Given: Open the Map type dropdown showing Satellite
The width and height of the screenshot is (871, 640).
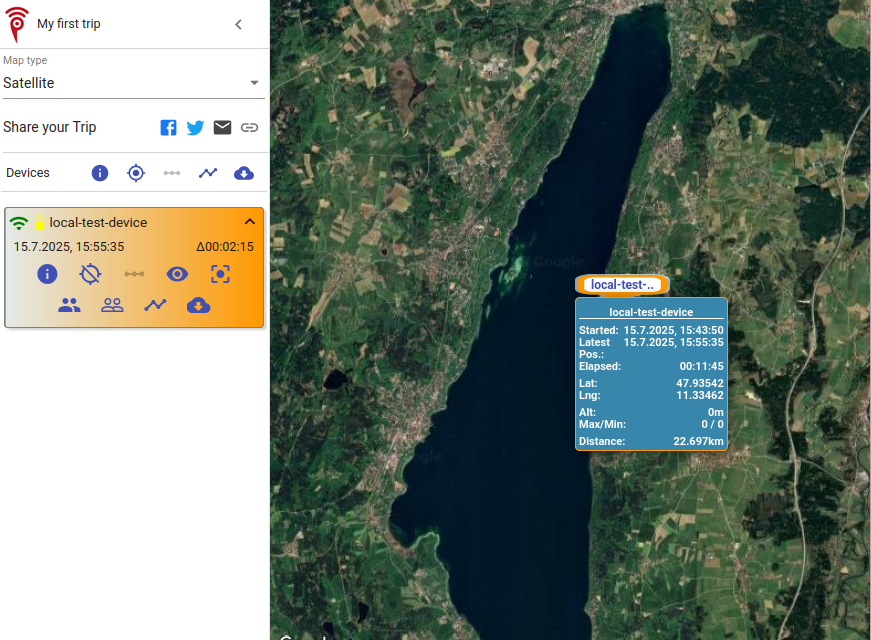Looking at the screenshot, I should (x=133, y=83).
